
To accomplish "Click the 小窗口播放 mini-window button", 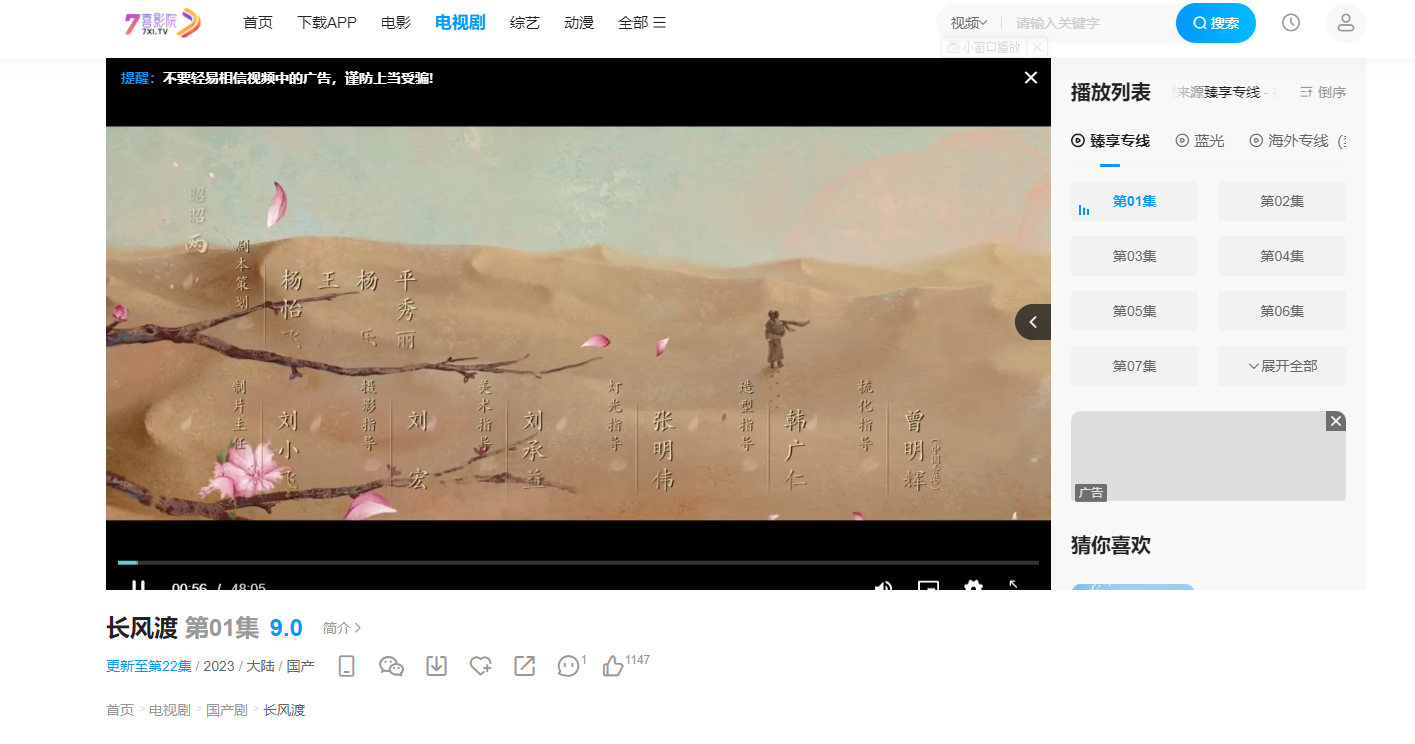I will click(984, 47).
